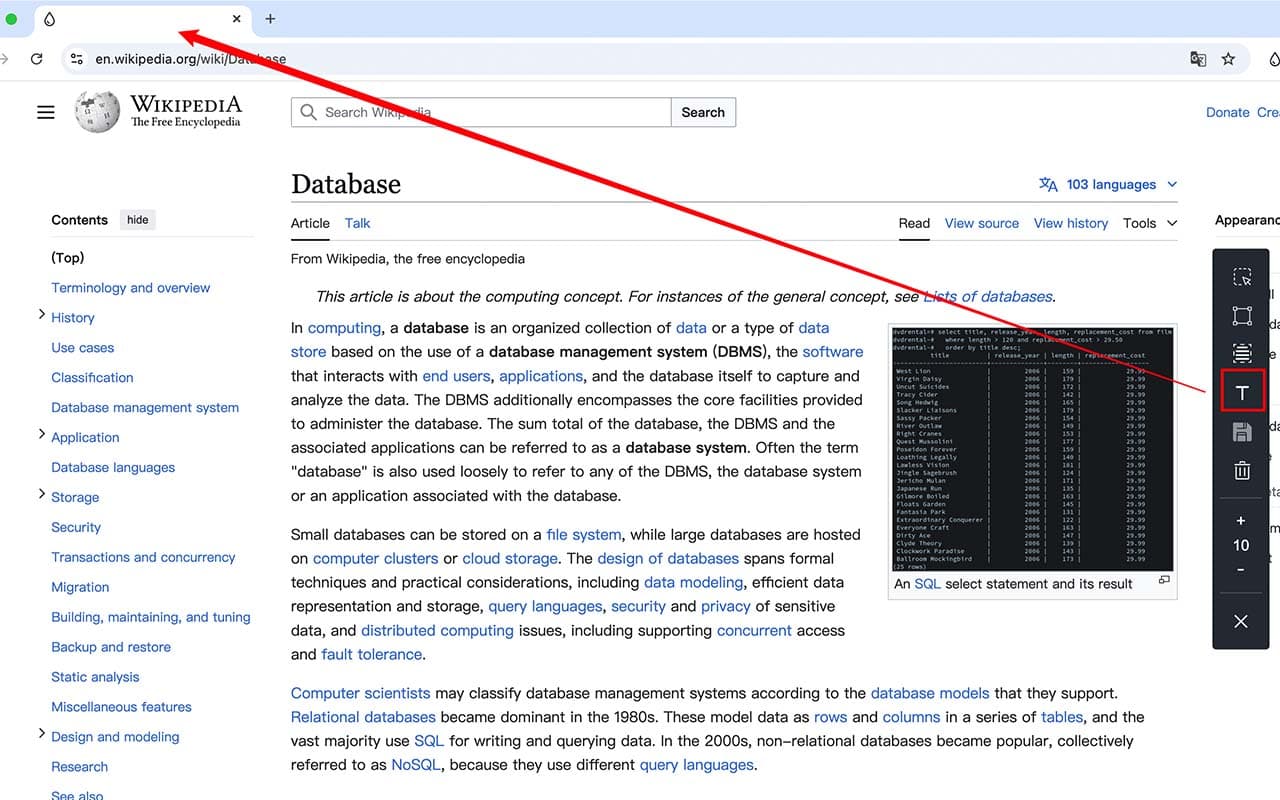Expand the History section in Contents
The height and width of the screenshot is (800, 1280).
pyautogui.click(x=42, y=315)
